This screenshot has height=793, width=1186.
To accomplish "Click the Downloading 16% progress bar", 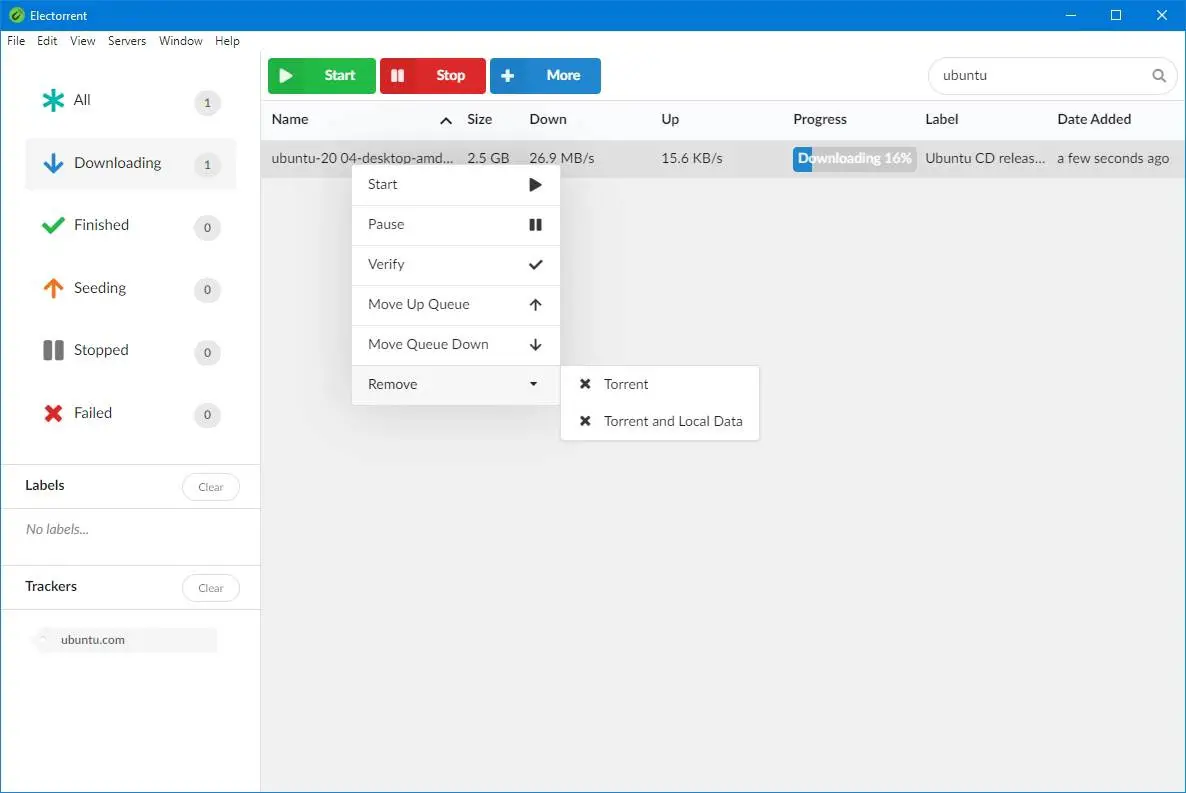I will [855, 159].
